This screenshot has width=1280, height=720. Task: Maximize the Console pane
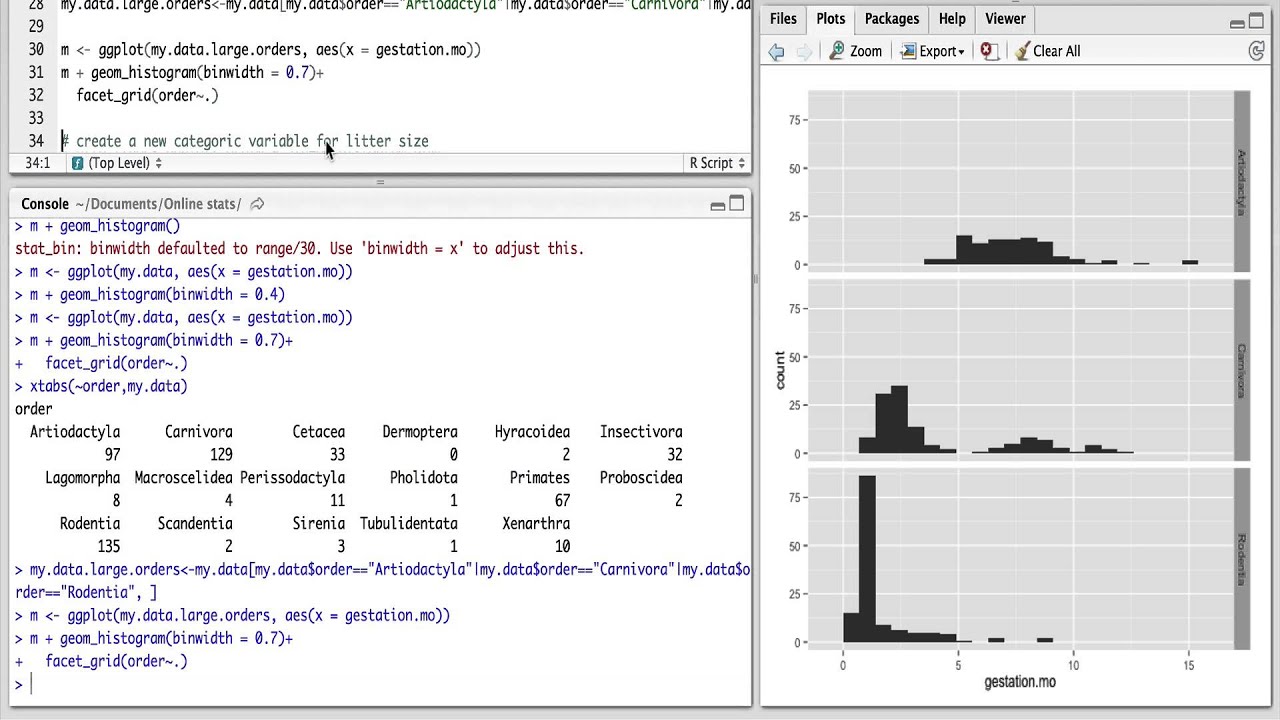(737, 204)
